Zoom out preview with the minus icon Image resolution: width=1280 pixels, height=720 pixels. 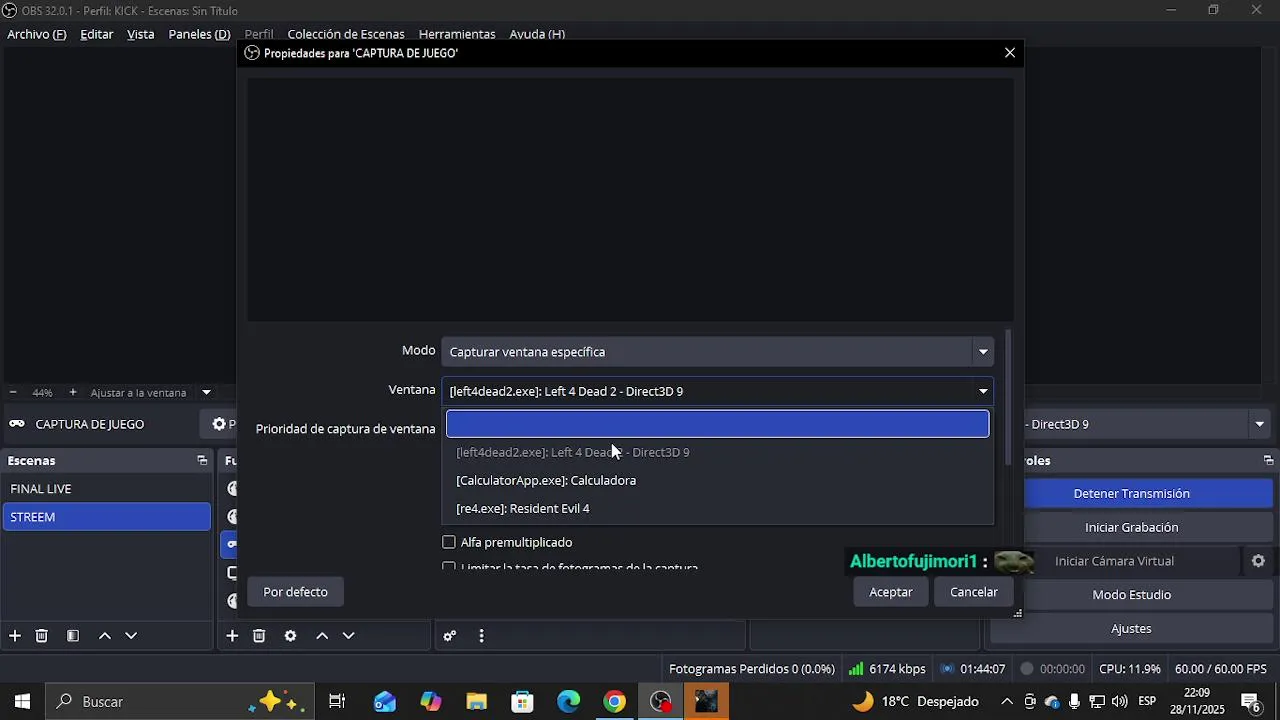(x=13, y=393)
